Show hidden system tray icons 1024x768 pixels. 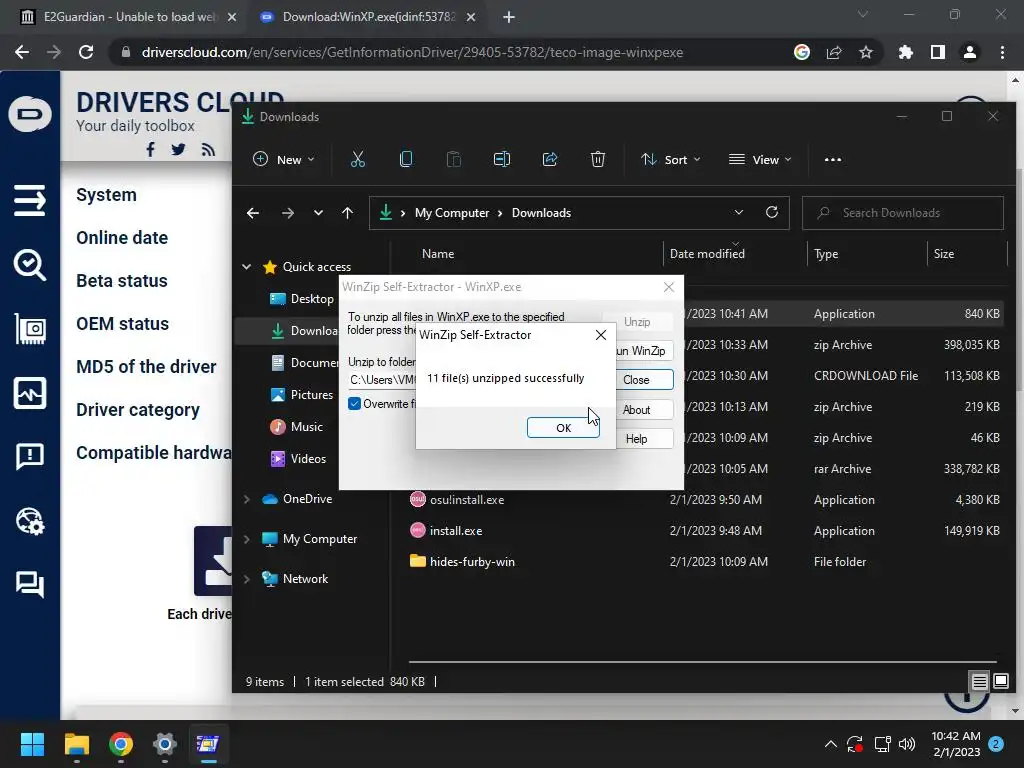tap(830, 744)
